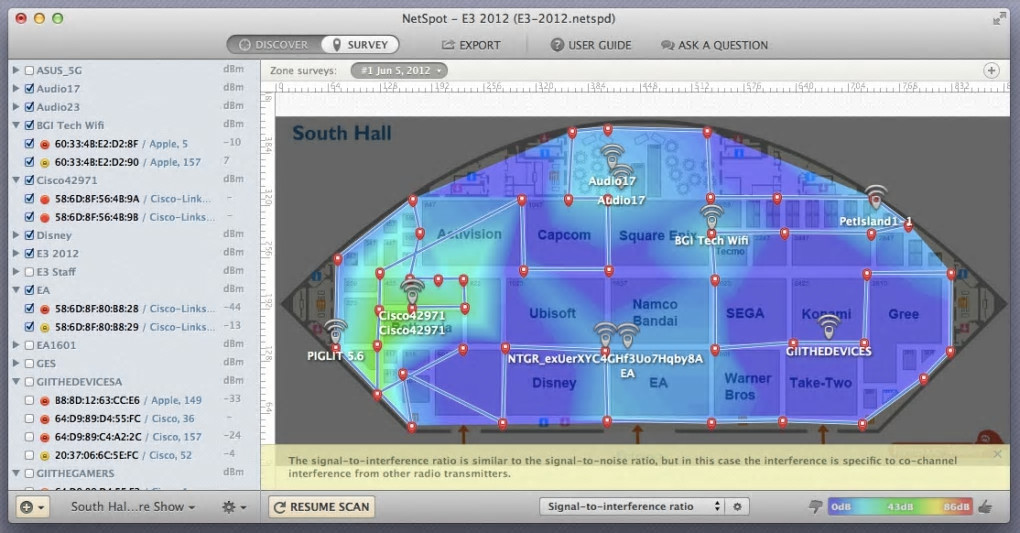Enable the ASUS_5G network checkbox
1020x533 pixels.
[x=29, y=70]
